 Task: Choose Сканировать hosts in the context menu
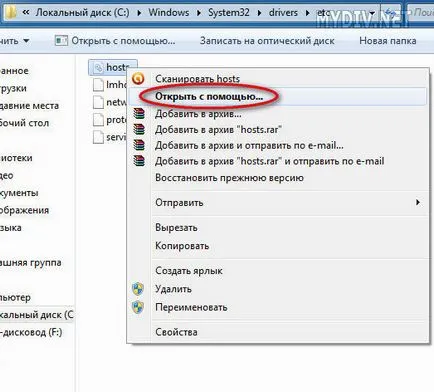[x=277, y=79]
